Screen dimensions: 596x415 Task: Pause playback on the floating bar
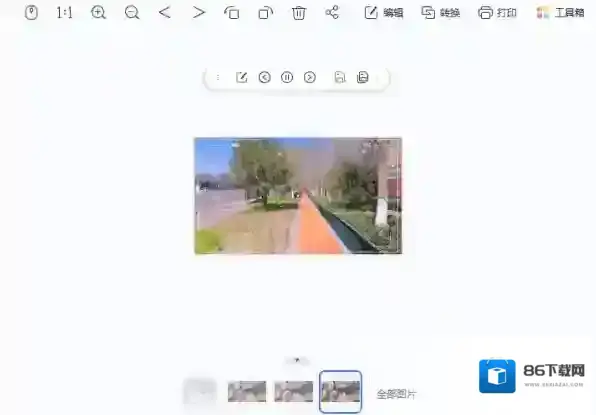tap(287, 78)
